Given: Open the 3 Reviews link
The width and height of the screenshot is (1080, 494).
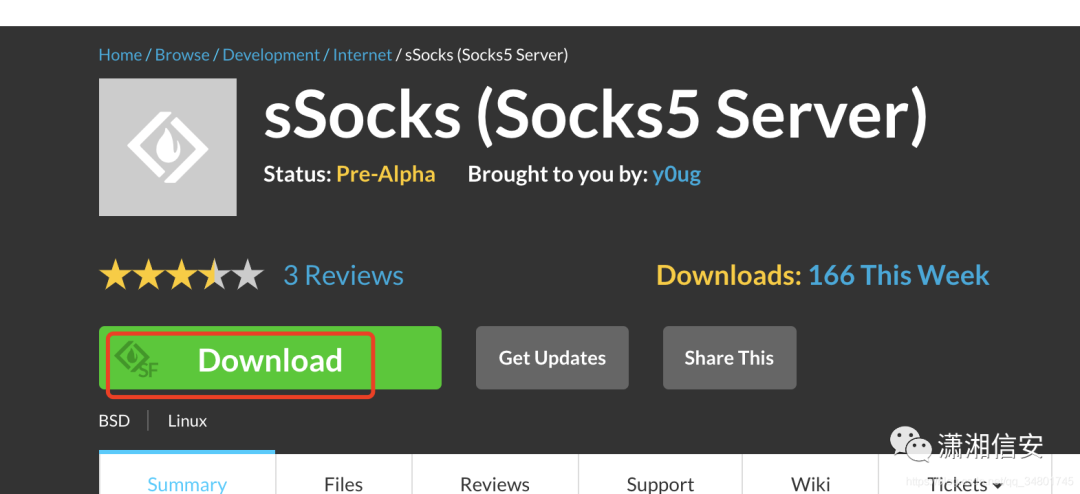Looking at the screenshot, I should tap(344, 276).
